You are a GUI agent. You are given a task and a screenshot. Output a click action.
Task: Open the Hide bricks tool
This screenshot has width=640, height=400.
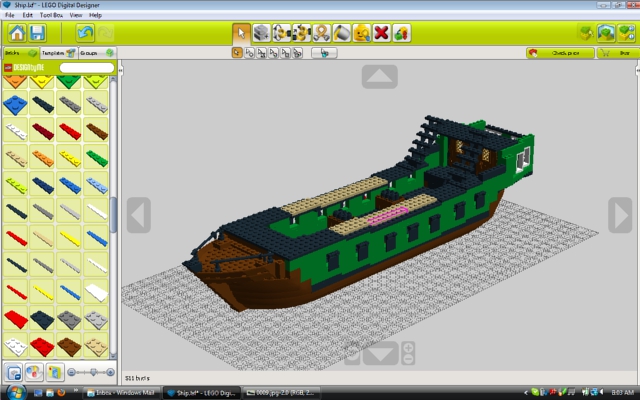402,33
